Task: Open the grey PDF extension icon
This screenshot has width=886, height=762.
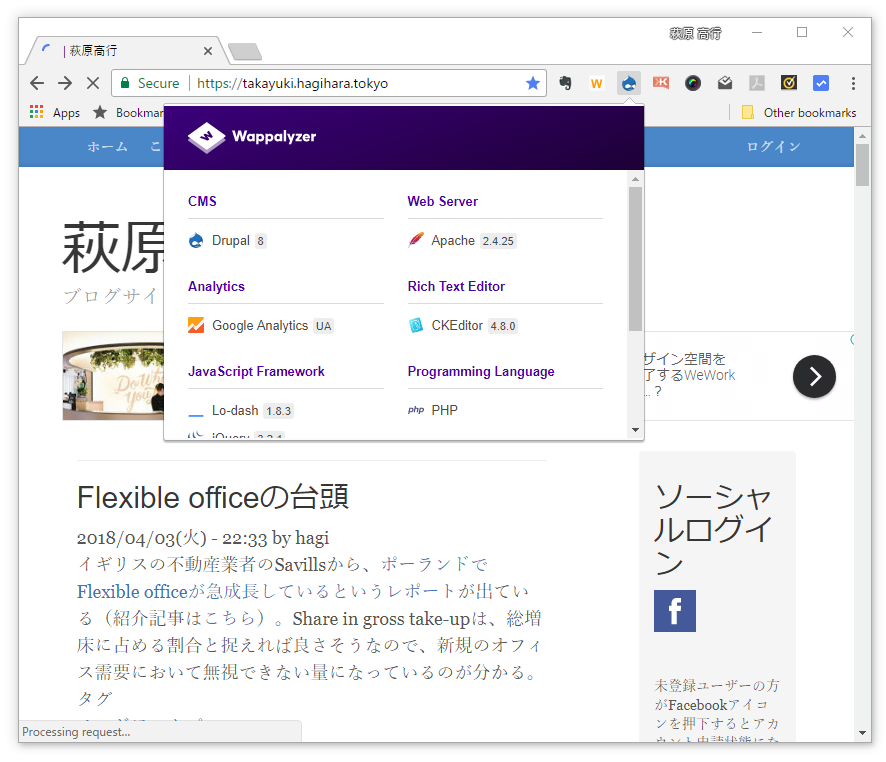Action: click(x=757, y=84)
